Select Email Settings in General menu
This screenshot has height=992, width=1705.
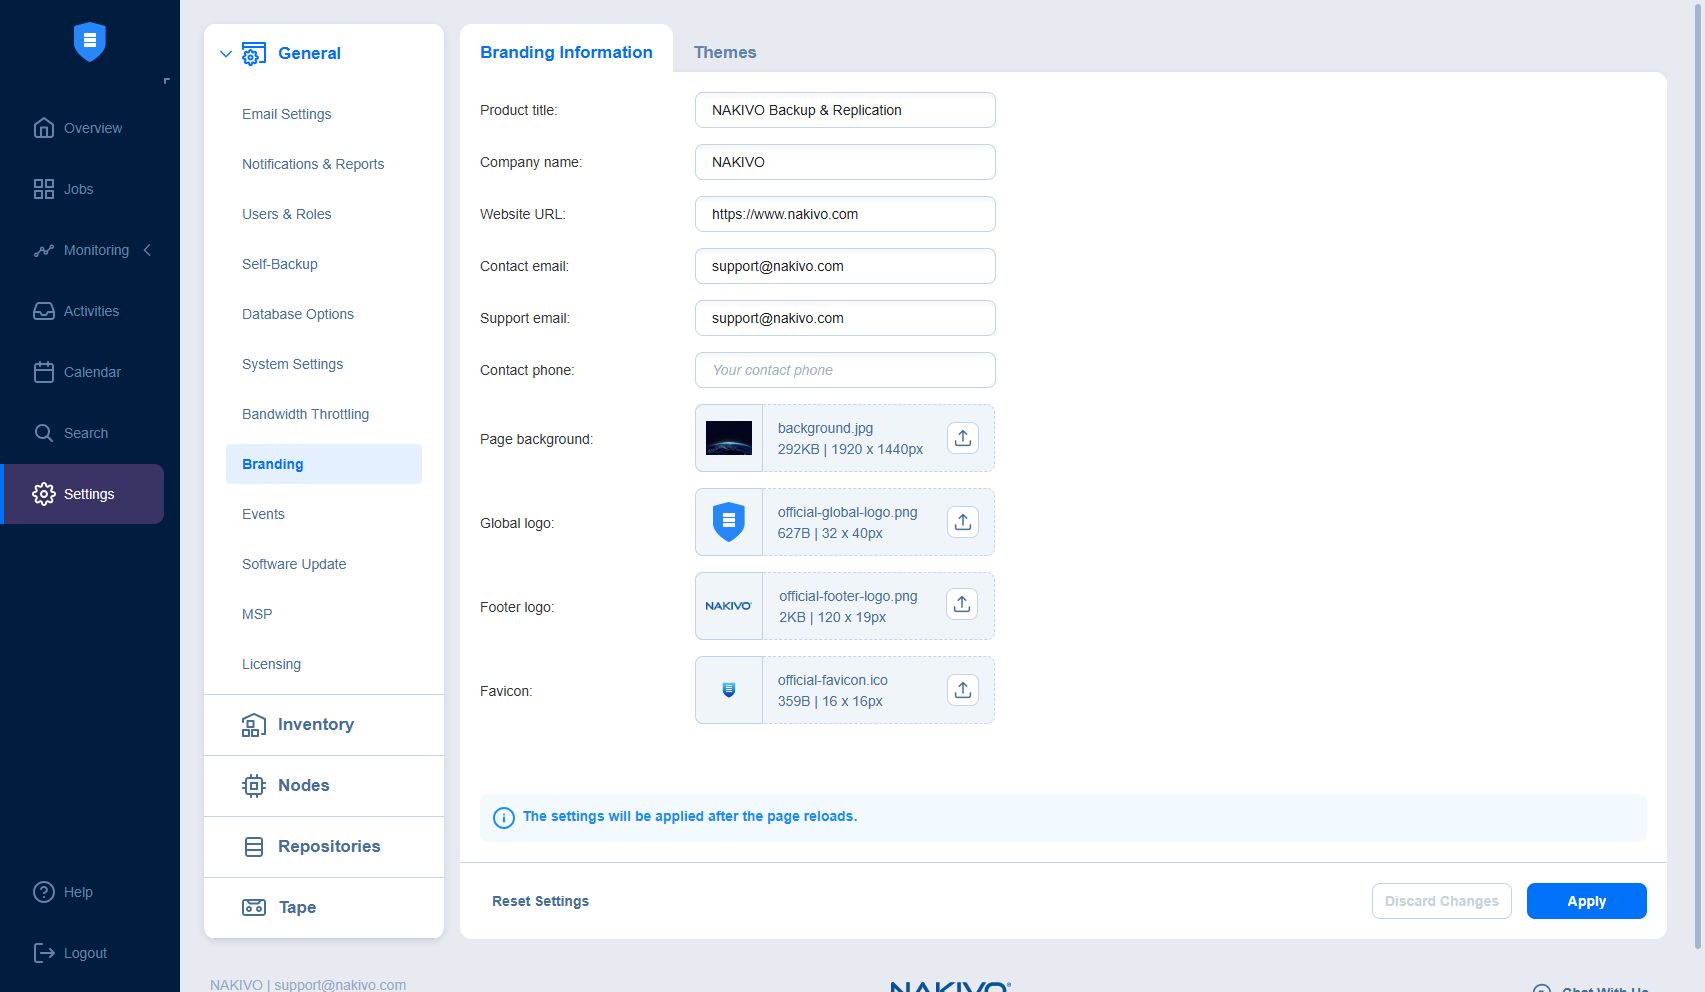point(286,114)
